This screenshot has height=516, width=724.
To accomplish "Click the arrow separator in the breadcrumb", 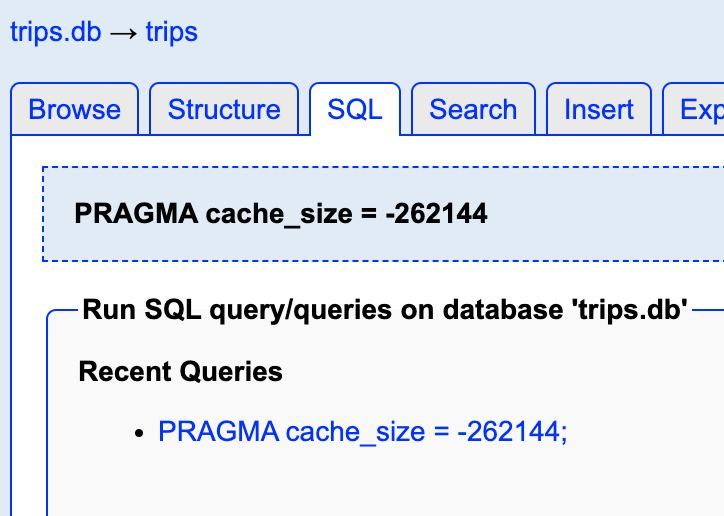I will (x=123, y=32).
